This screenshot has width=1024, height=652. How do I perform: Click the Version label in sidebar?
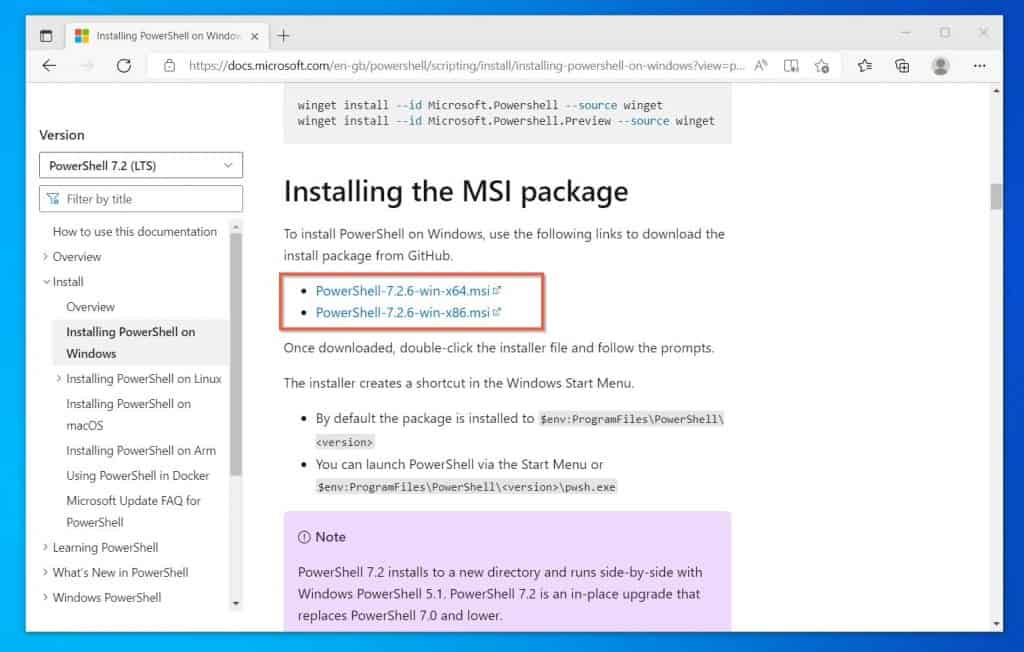point(62,135)
